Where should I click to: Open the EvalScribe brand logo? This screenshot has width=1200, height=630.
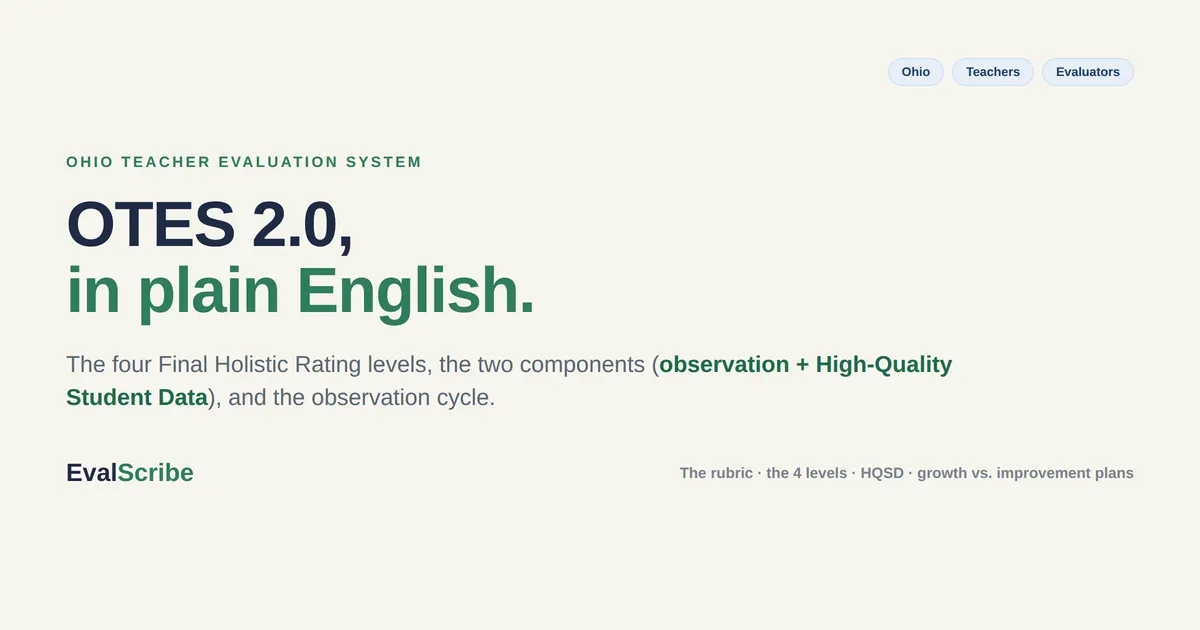(130, 473)
